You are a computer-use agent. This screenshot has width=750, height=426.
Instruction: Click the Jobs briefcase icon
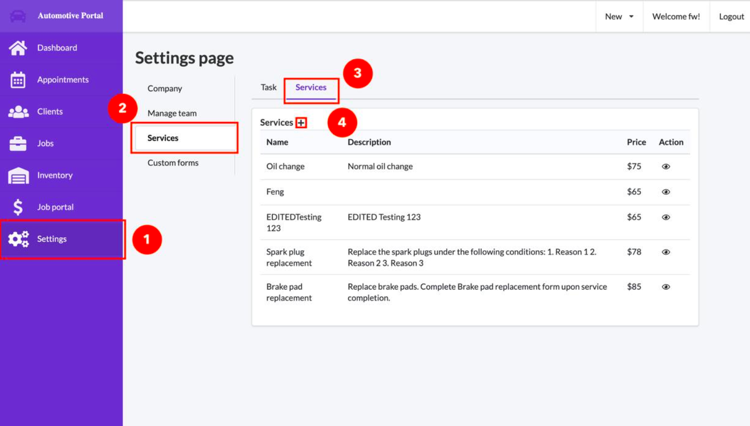pos(18,144)
